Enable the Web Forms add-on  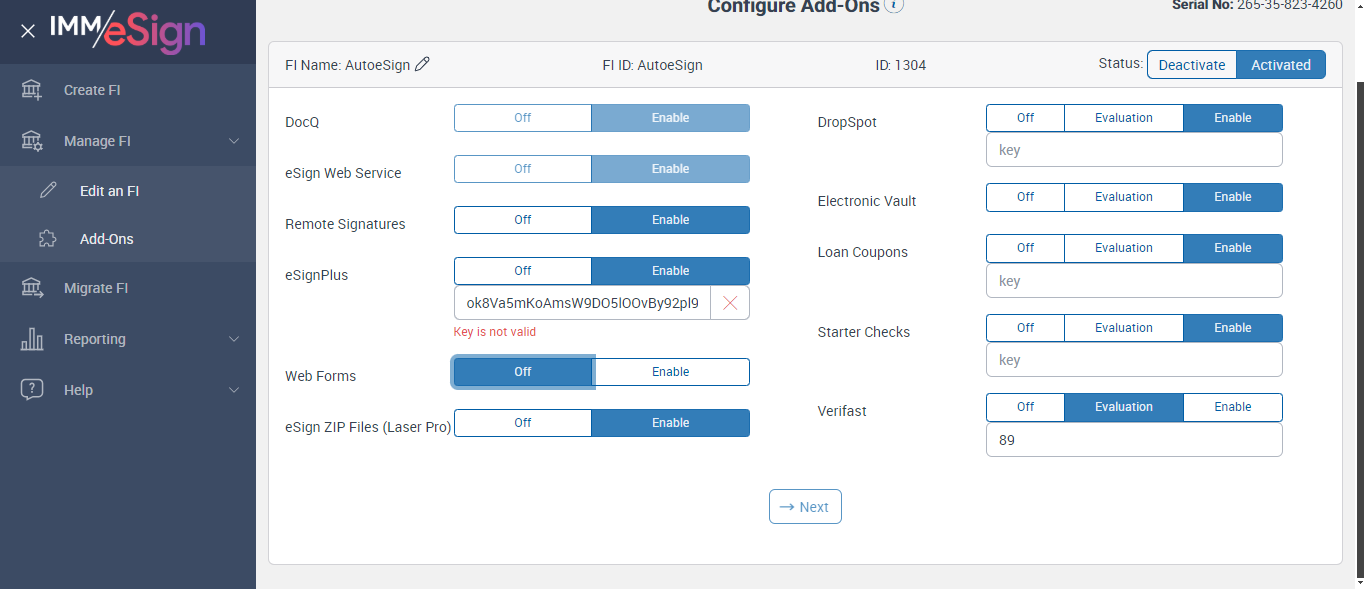[671, 372]
